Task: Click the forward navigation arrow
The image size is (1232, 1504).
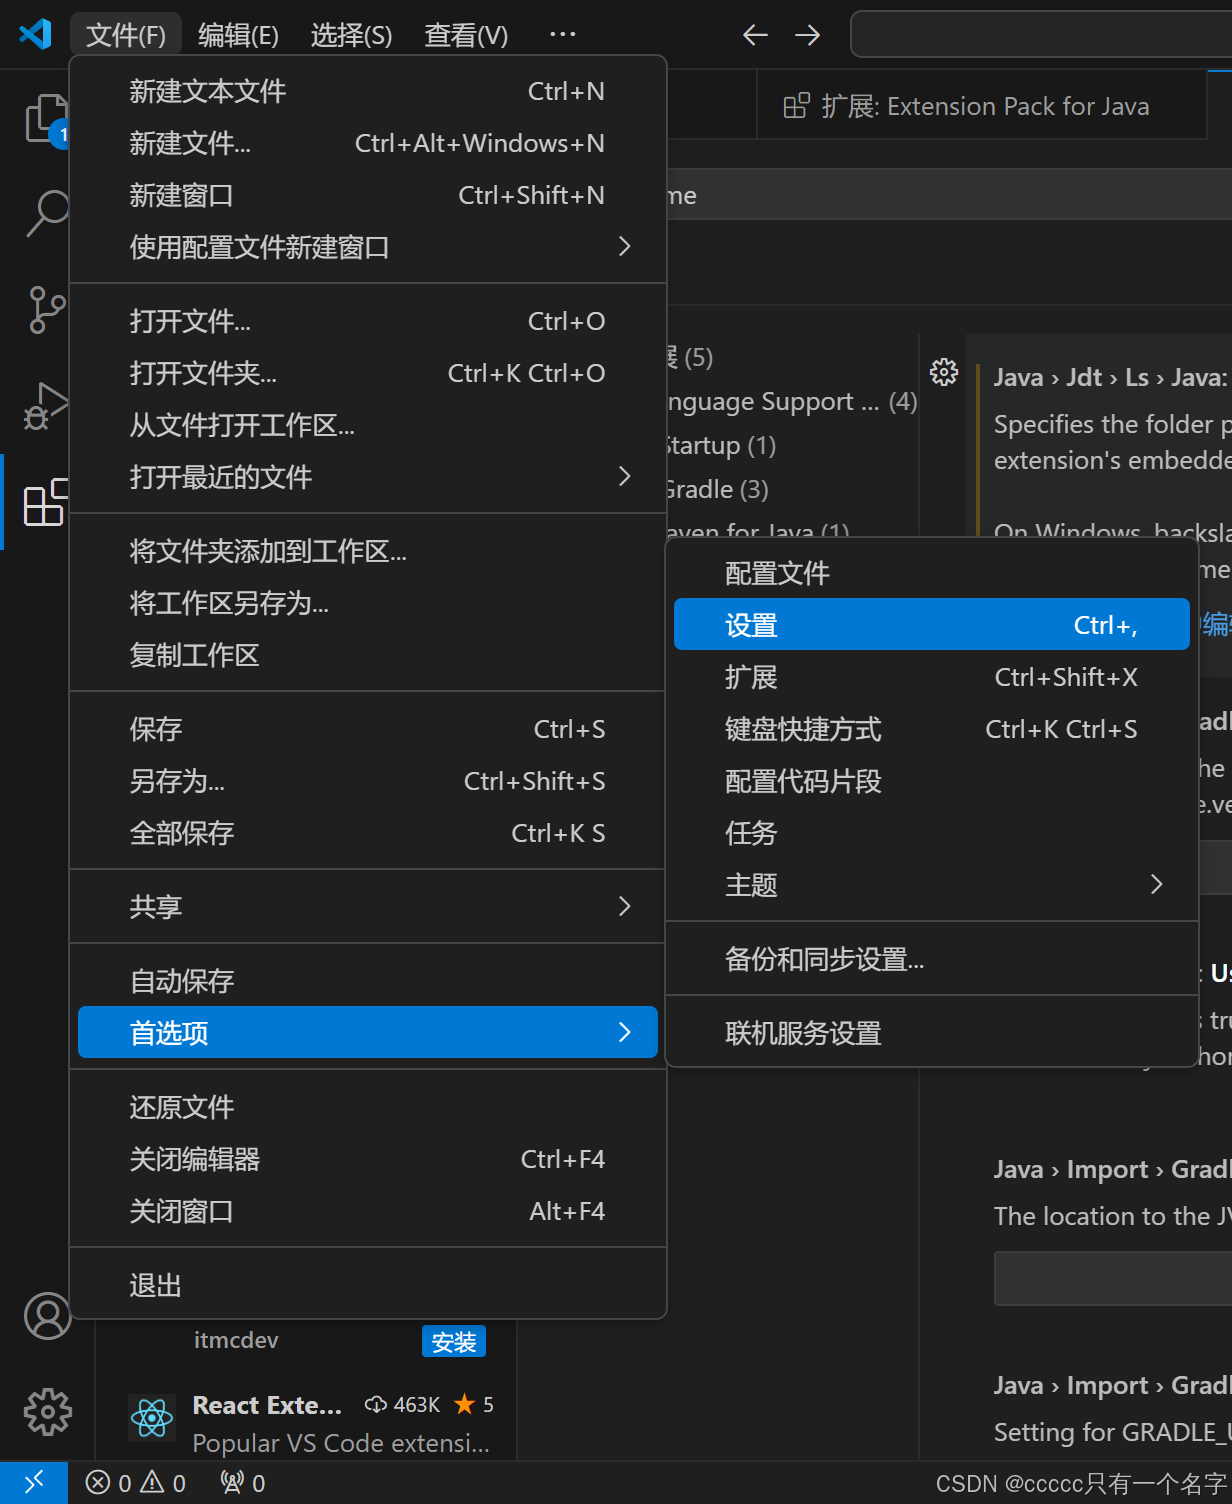Action: tap(807, 34)
